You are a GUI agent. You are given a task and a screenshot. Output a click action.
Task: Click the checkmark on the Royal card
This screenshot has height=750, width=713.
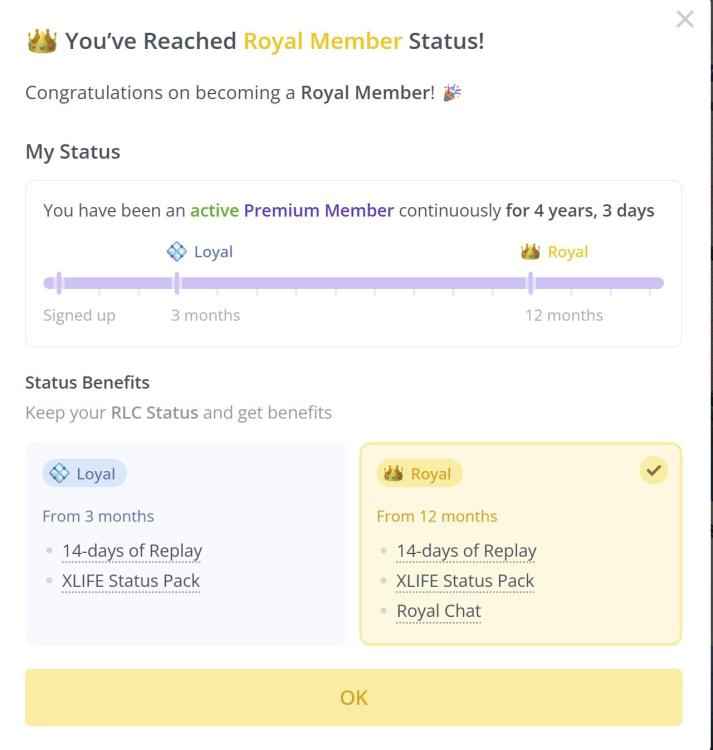[654, 470]
